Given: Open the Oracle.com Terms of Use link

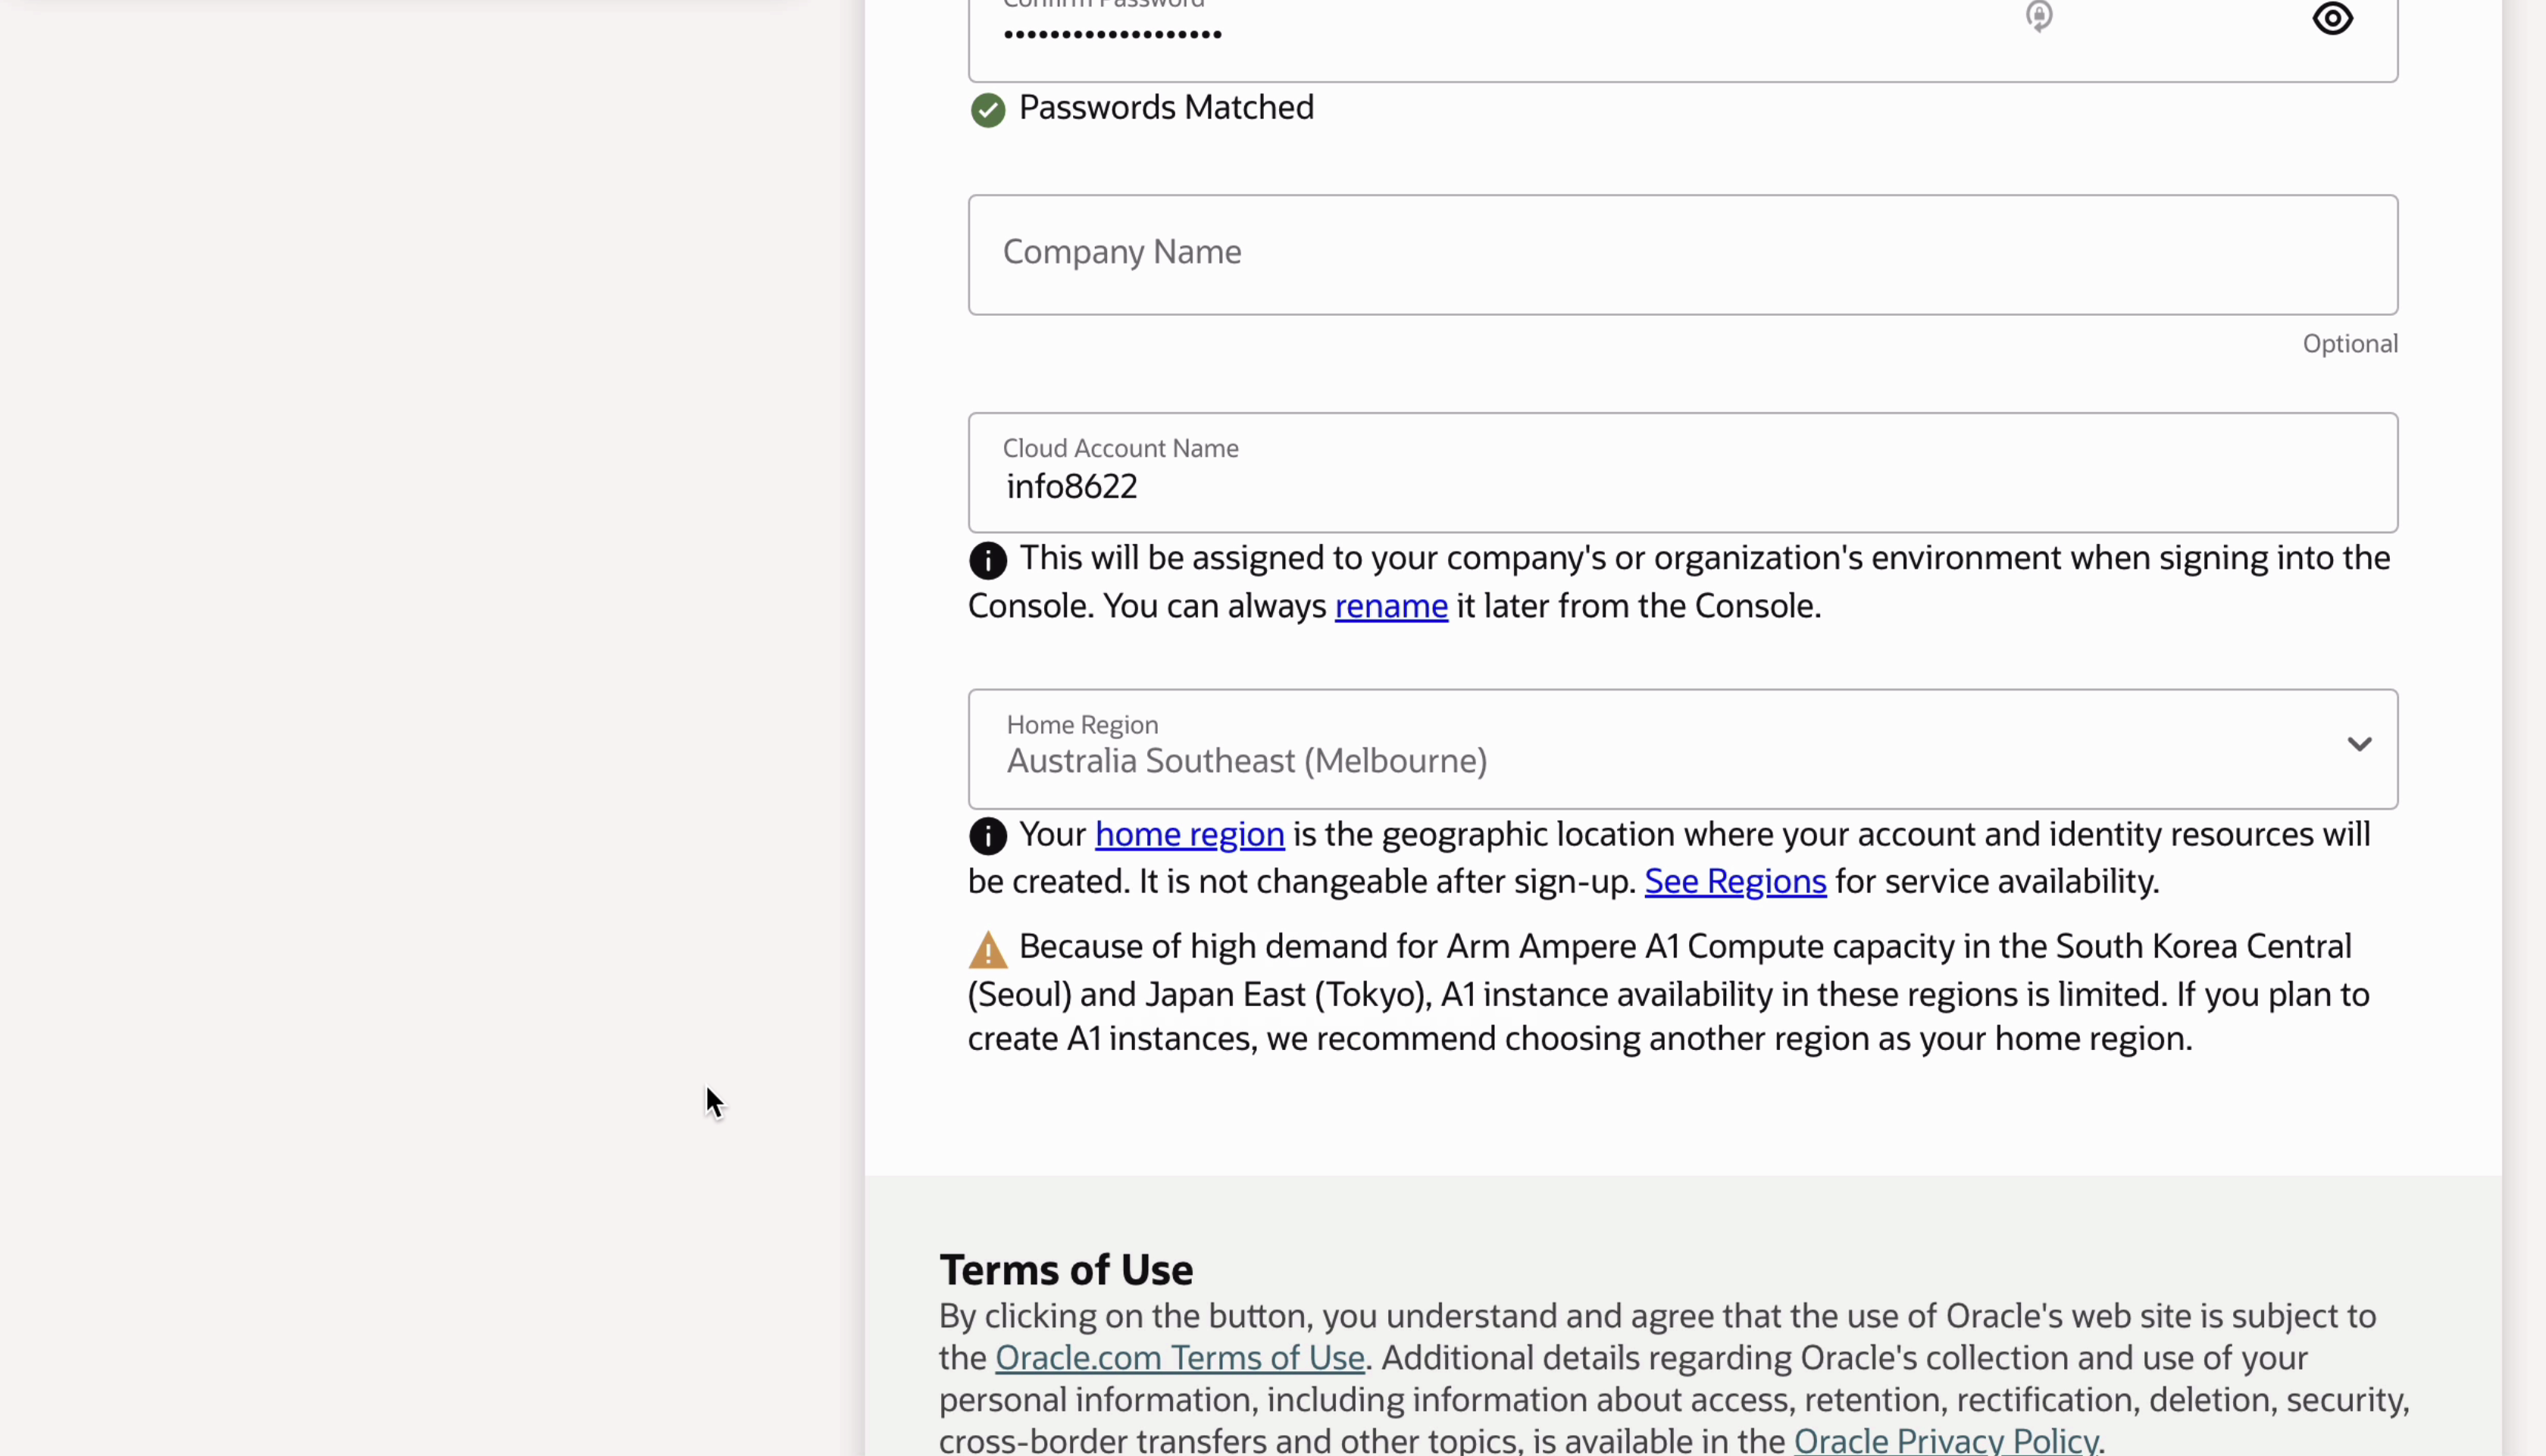Looking at the screenshot, I should pos(1179,1357).
